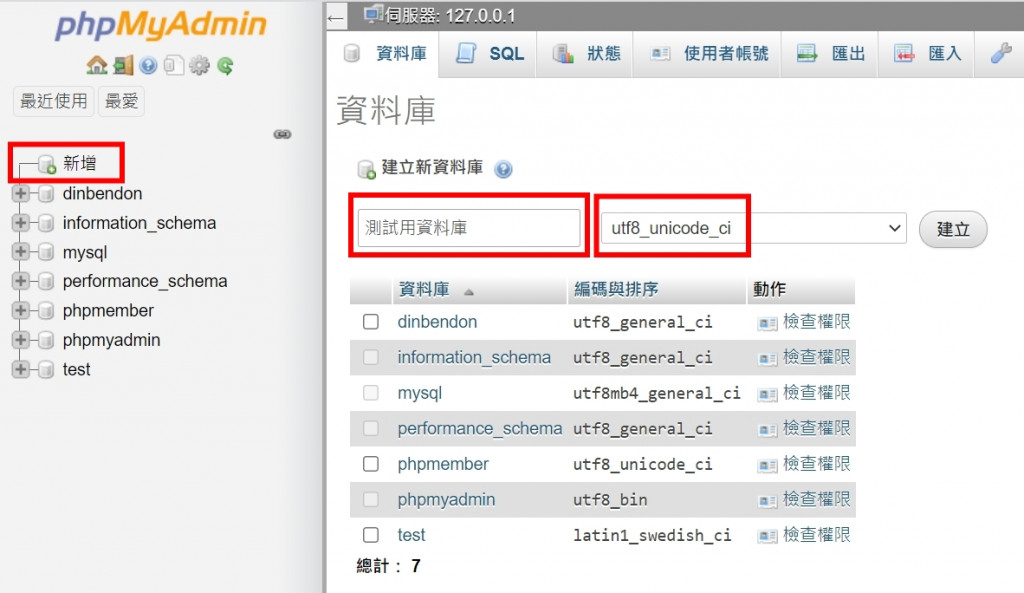The height and width of the screenshot is (593, 1024).
Task: Open the 匯出 tab
Action: [831, 54]
